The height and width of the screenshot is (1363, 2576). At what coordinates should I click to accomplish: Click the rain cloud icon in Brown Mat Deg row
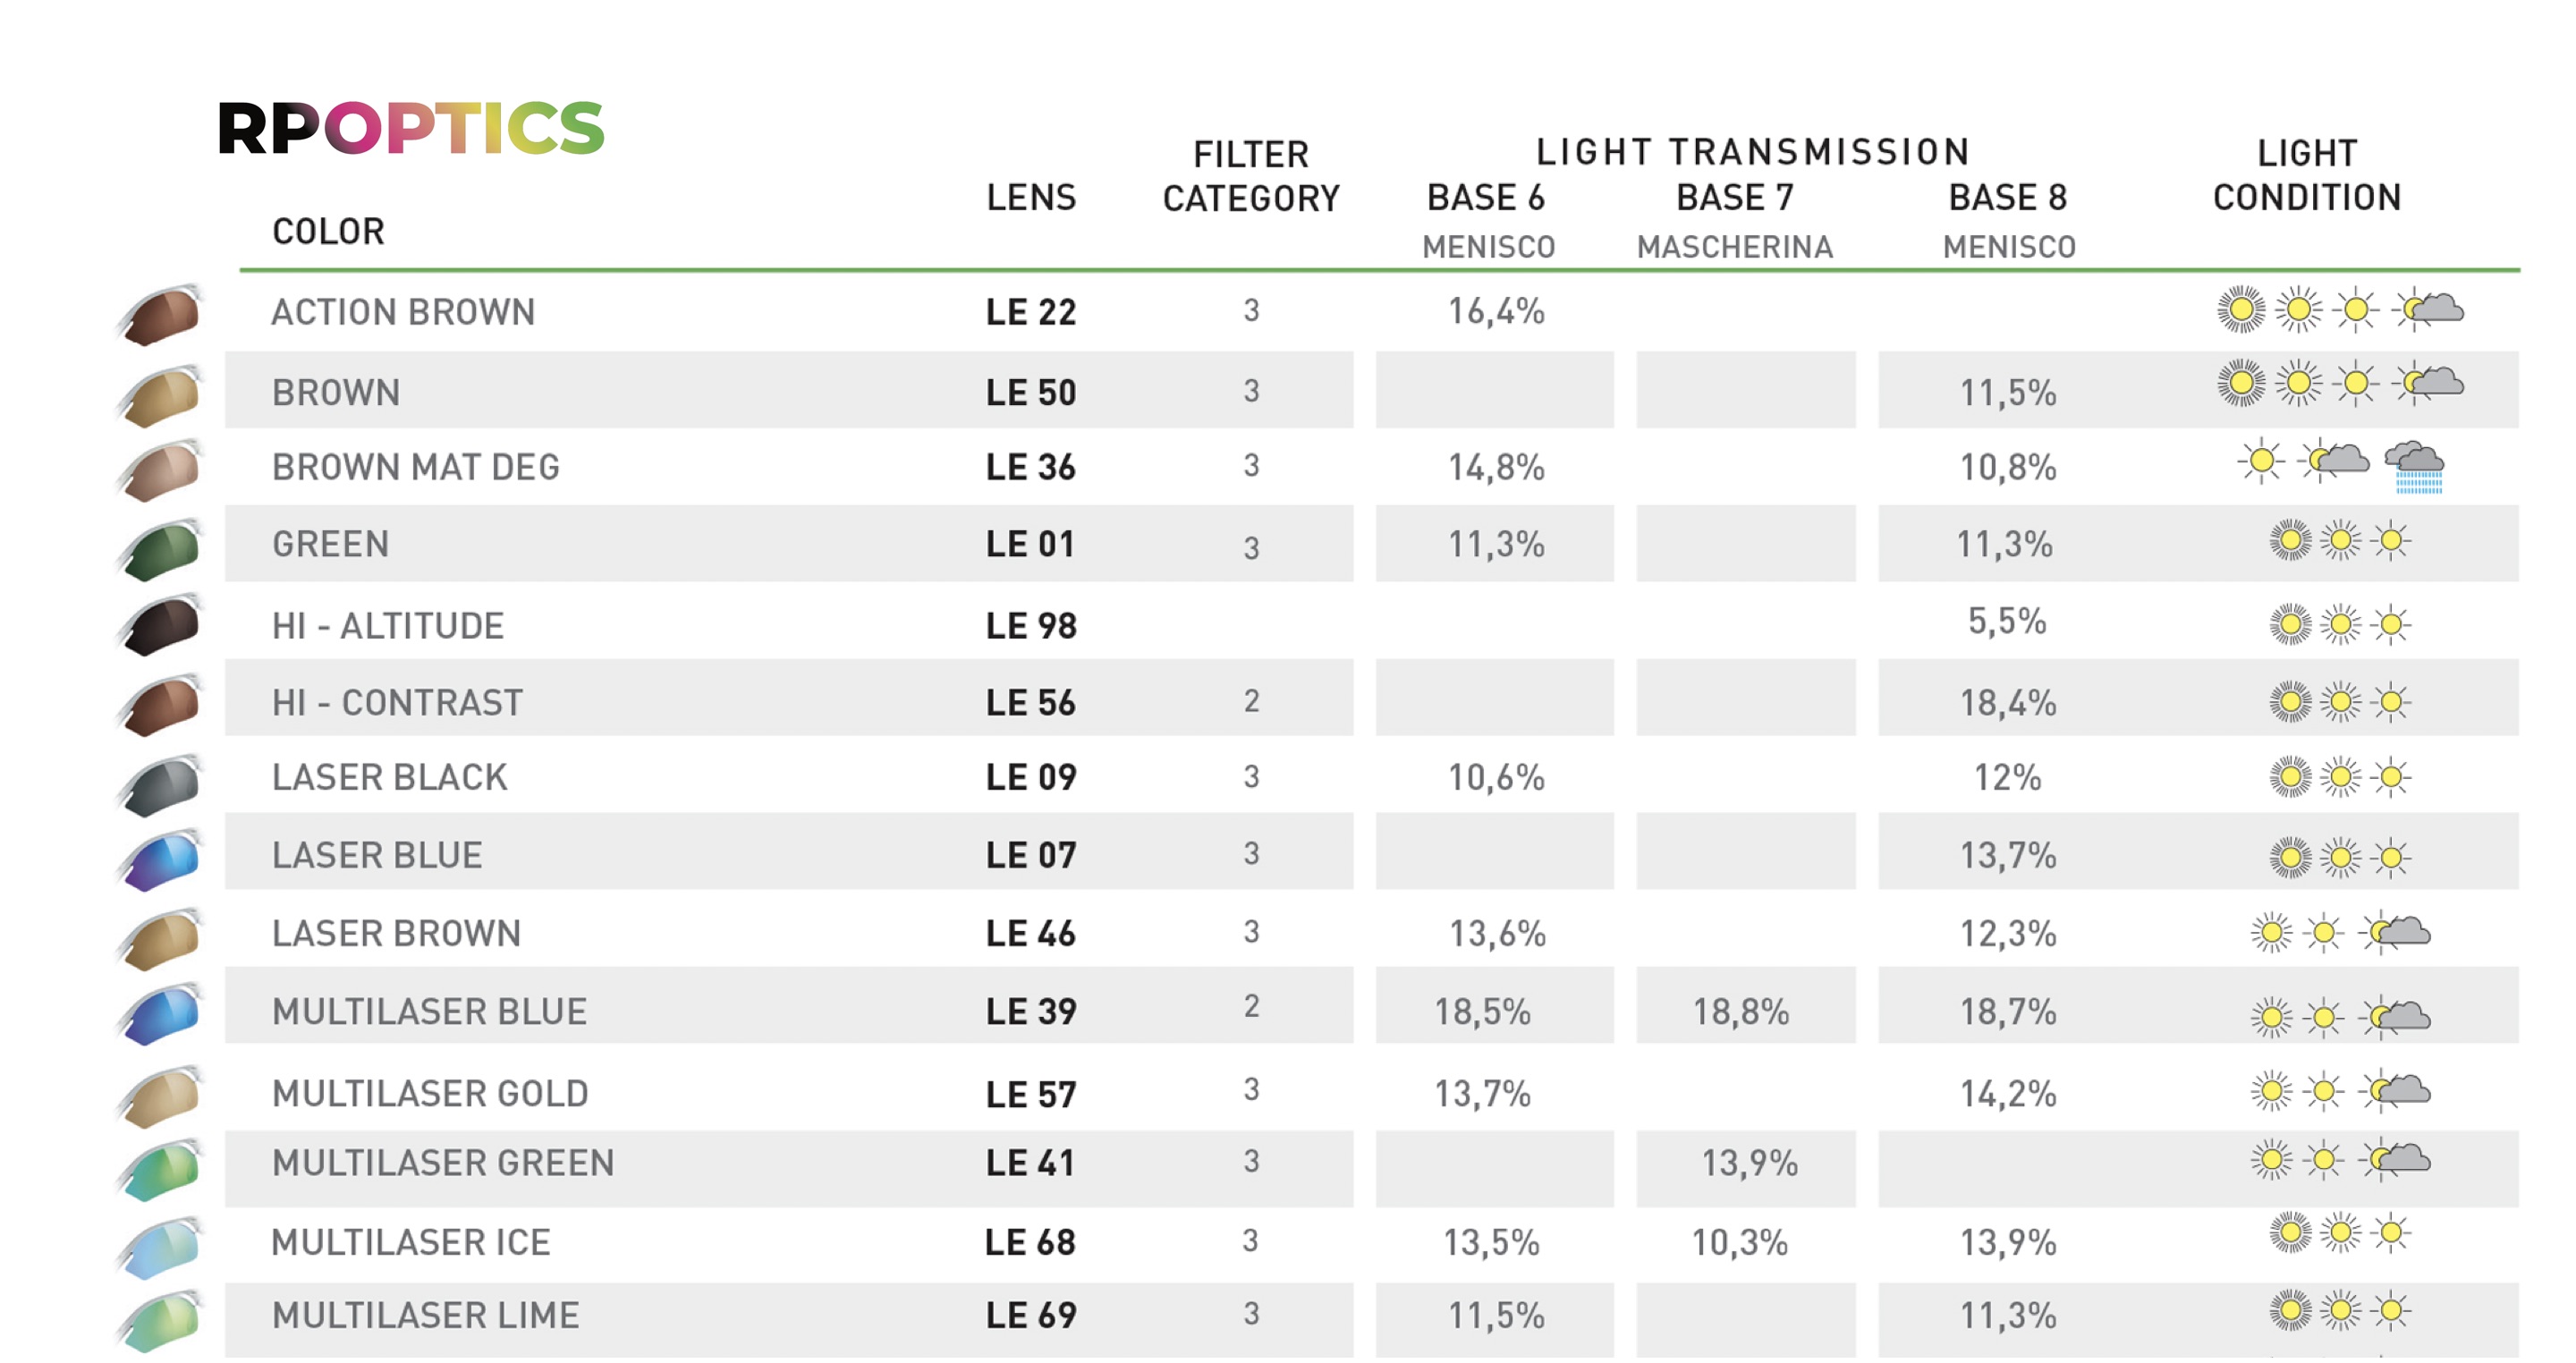click(x=2415, y=466)
